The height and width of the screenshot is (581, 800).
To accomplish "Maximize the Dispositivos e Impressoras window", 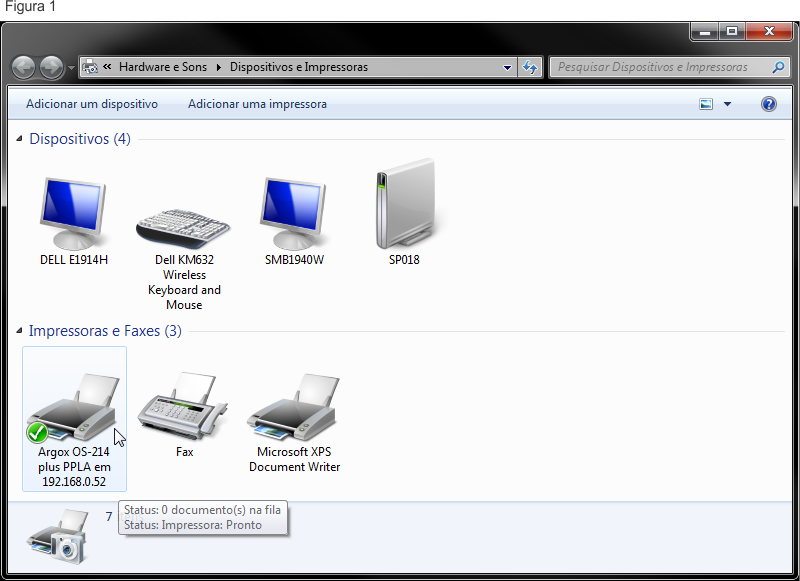I will [x=732, y=32].
